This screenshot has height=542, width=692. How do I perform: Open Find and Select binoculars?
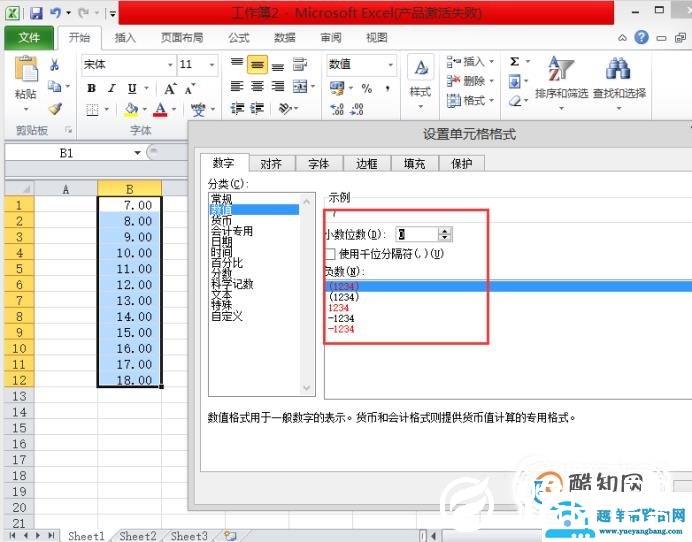(619, 82)
